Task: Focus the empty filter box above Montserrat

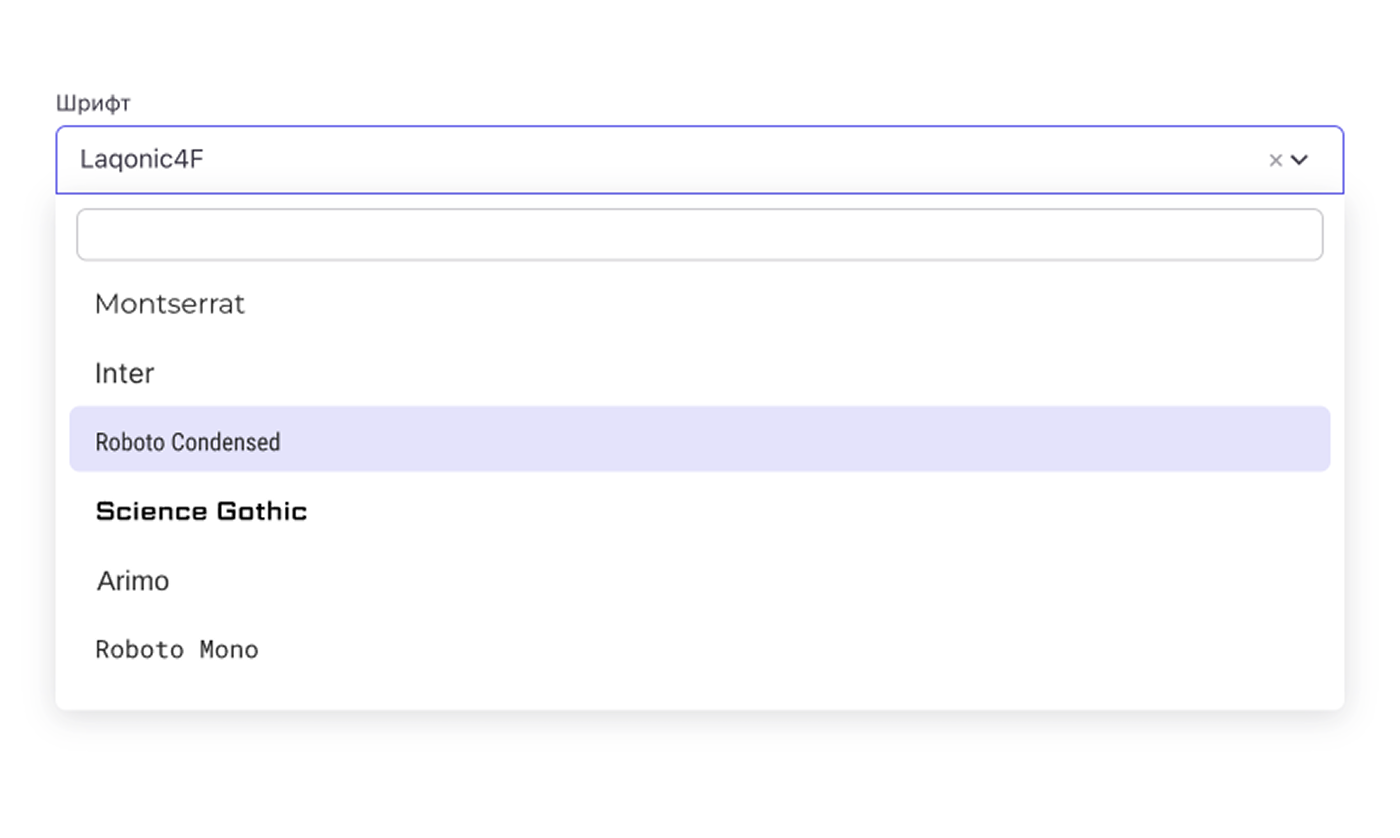Action: pyautogui.click(x=699, y=235)
